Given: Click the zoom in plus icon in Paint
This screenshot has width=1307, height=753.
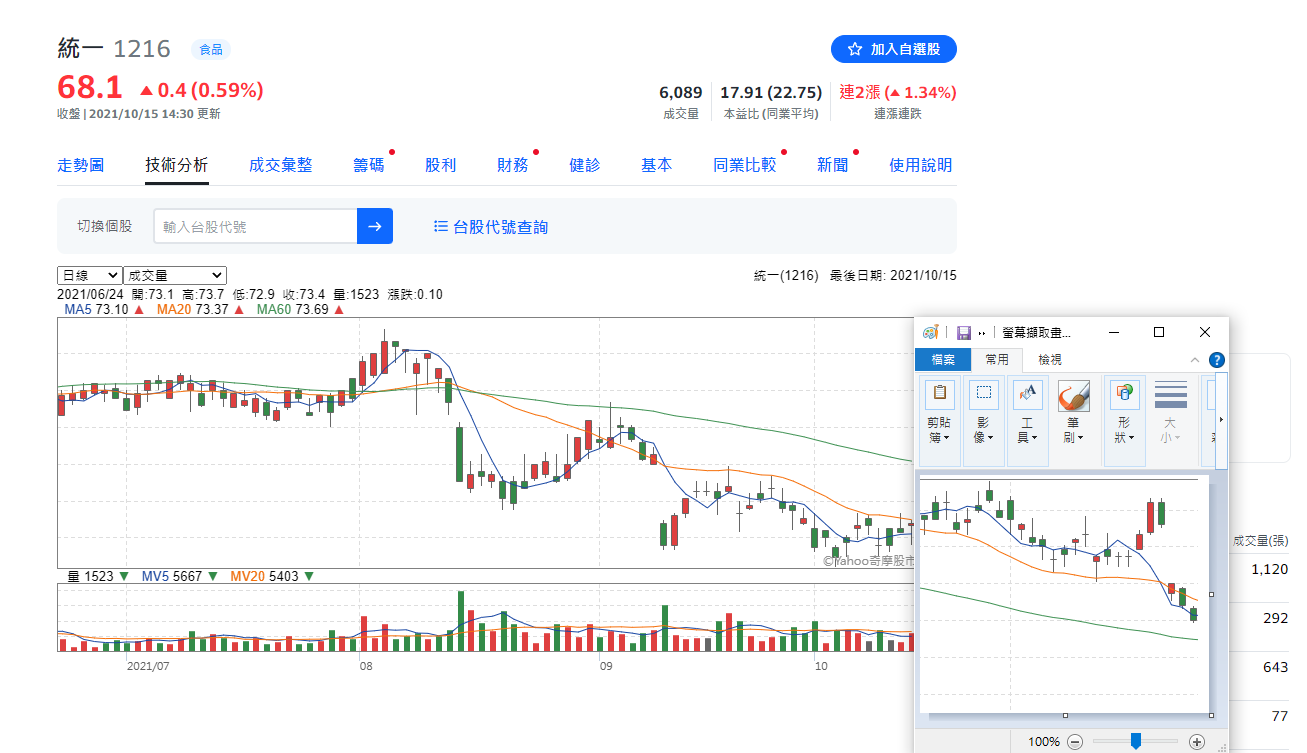Looking at the screenshot, I should (1197, 742).
